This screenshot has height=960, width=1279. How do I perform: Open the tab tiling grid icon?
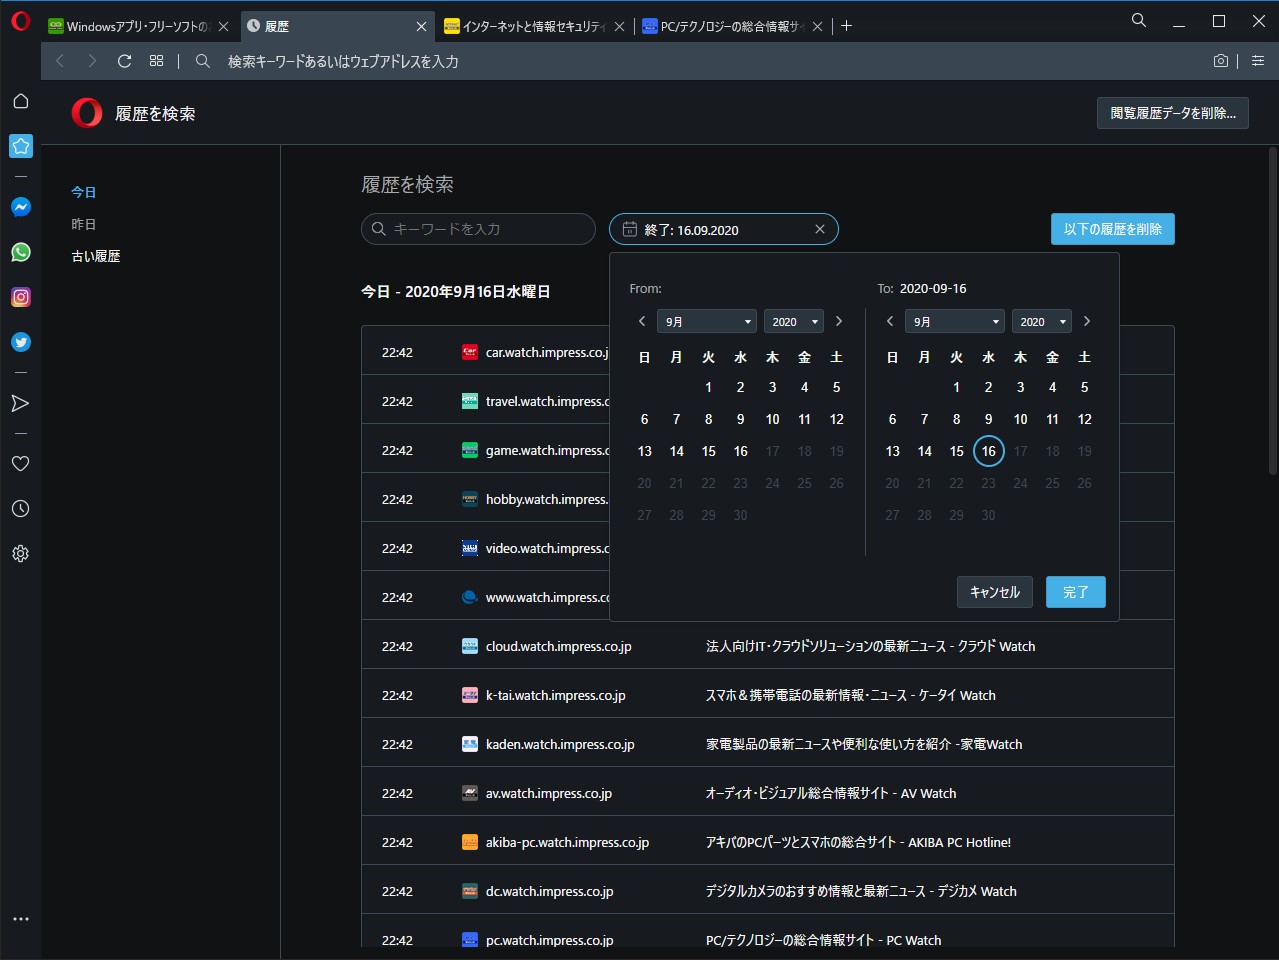pos(156,61)
